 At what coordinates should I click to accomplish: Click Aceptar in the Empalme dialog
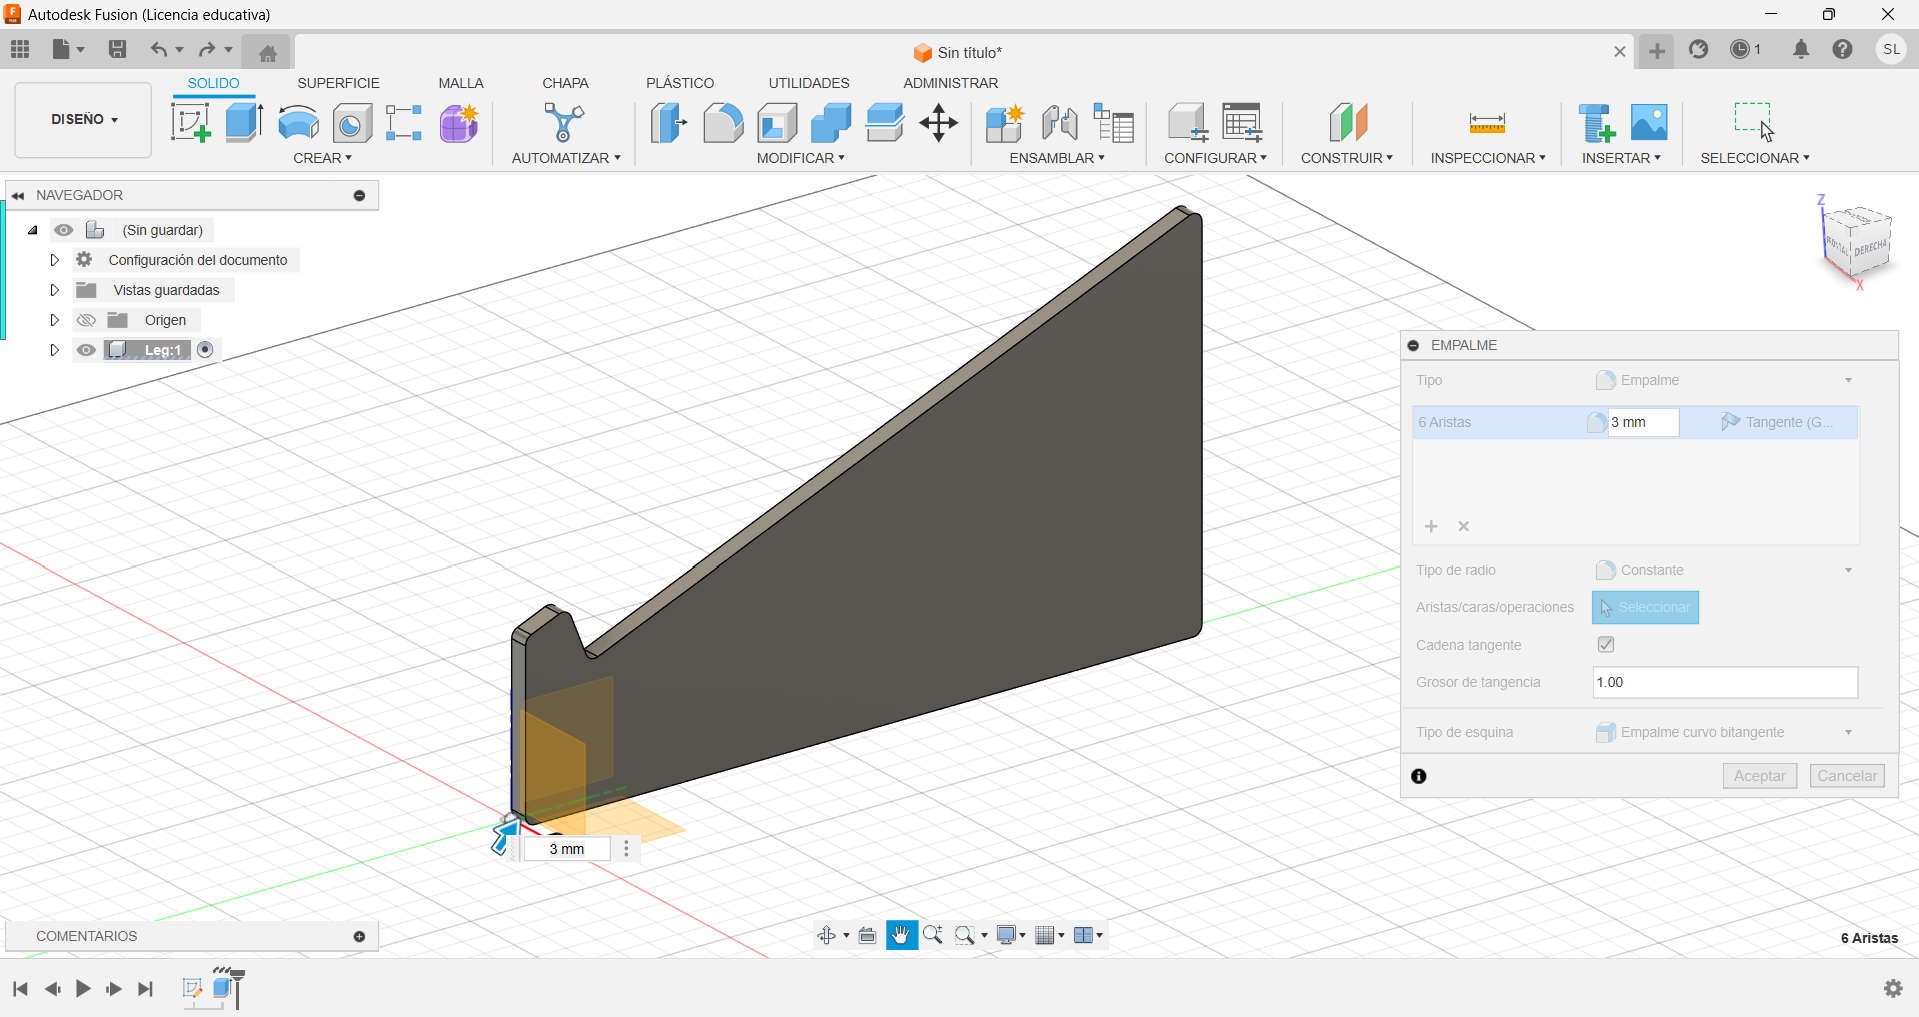coord(1759,776)
